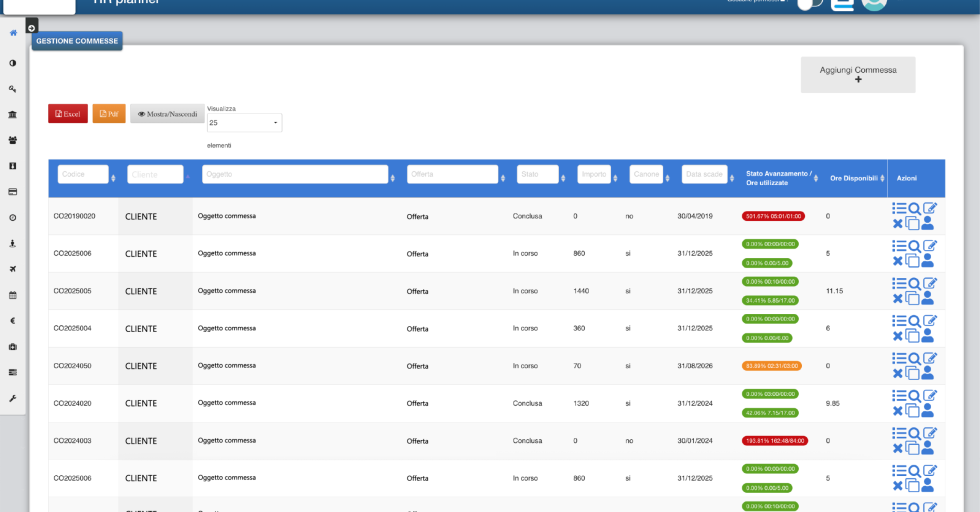Open the key icon in the sidebar
Image resolution: width=980 pixels, height=512 pixels.
(12, 89)
